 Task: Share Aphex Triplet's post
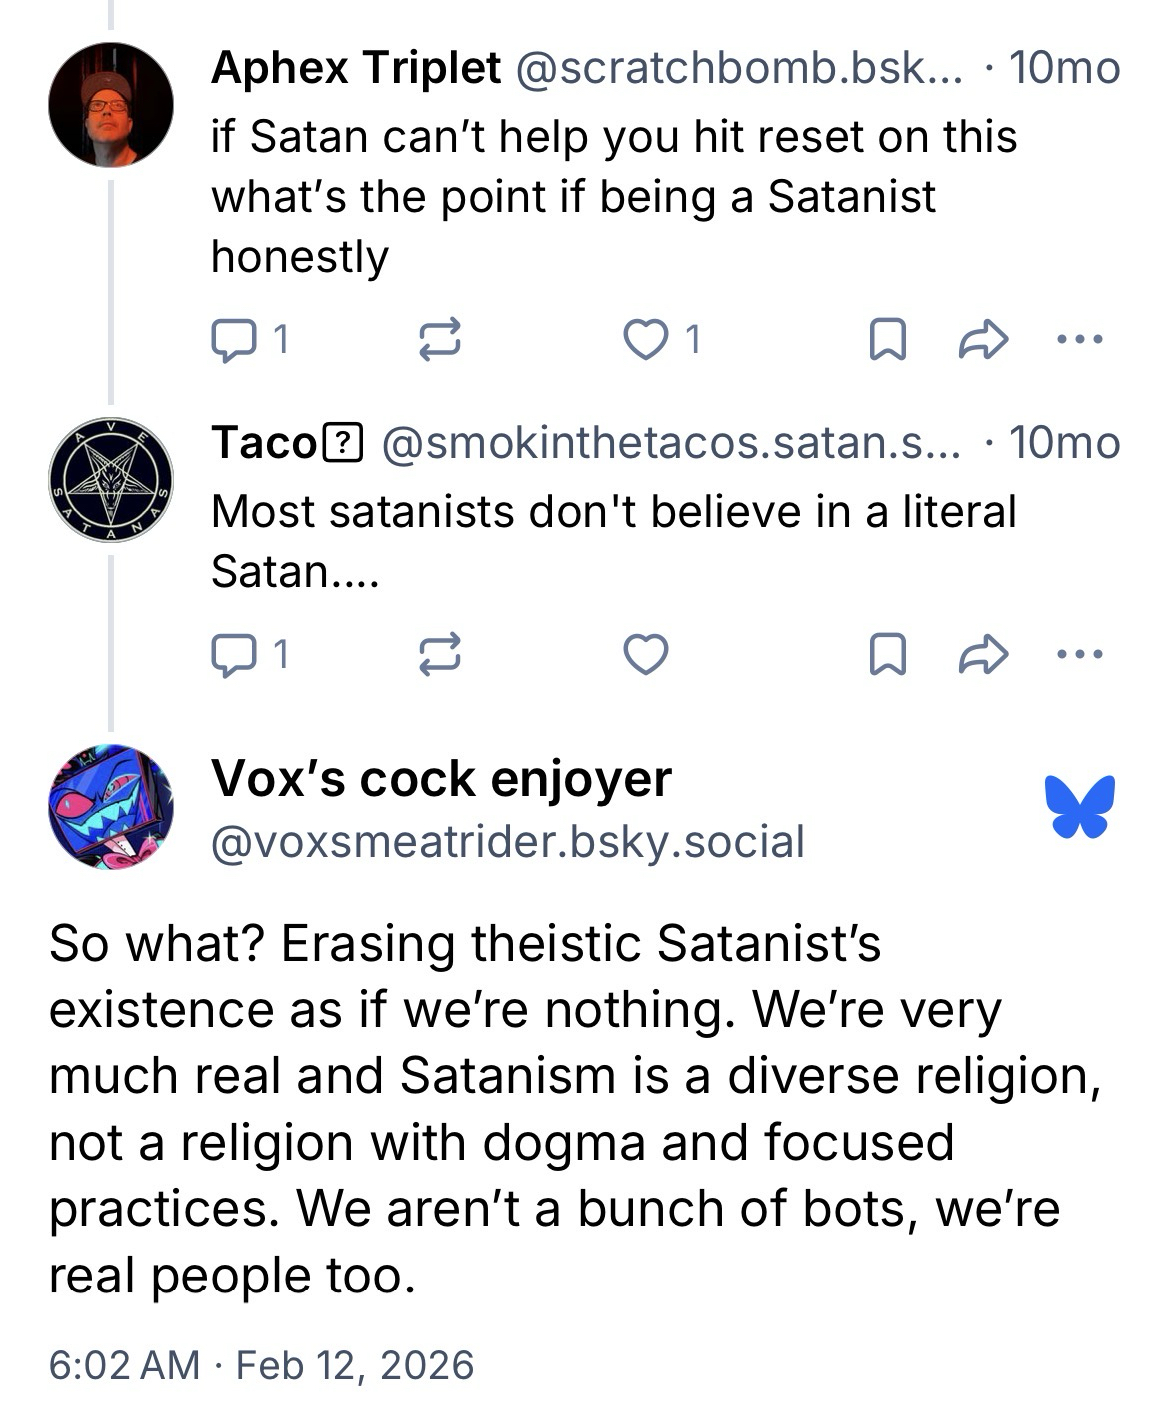tap(983, 340)
